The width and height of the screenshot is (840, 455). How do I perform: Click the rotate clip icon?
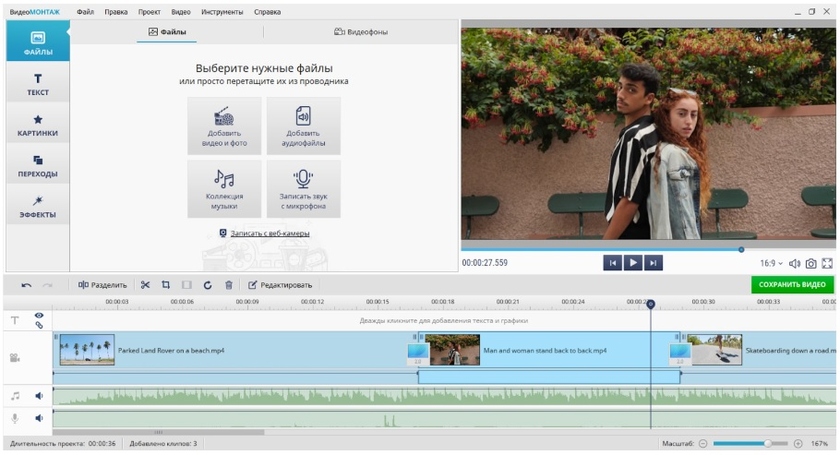207,285
